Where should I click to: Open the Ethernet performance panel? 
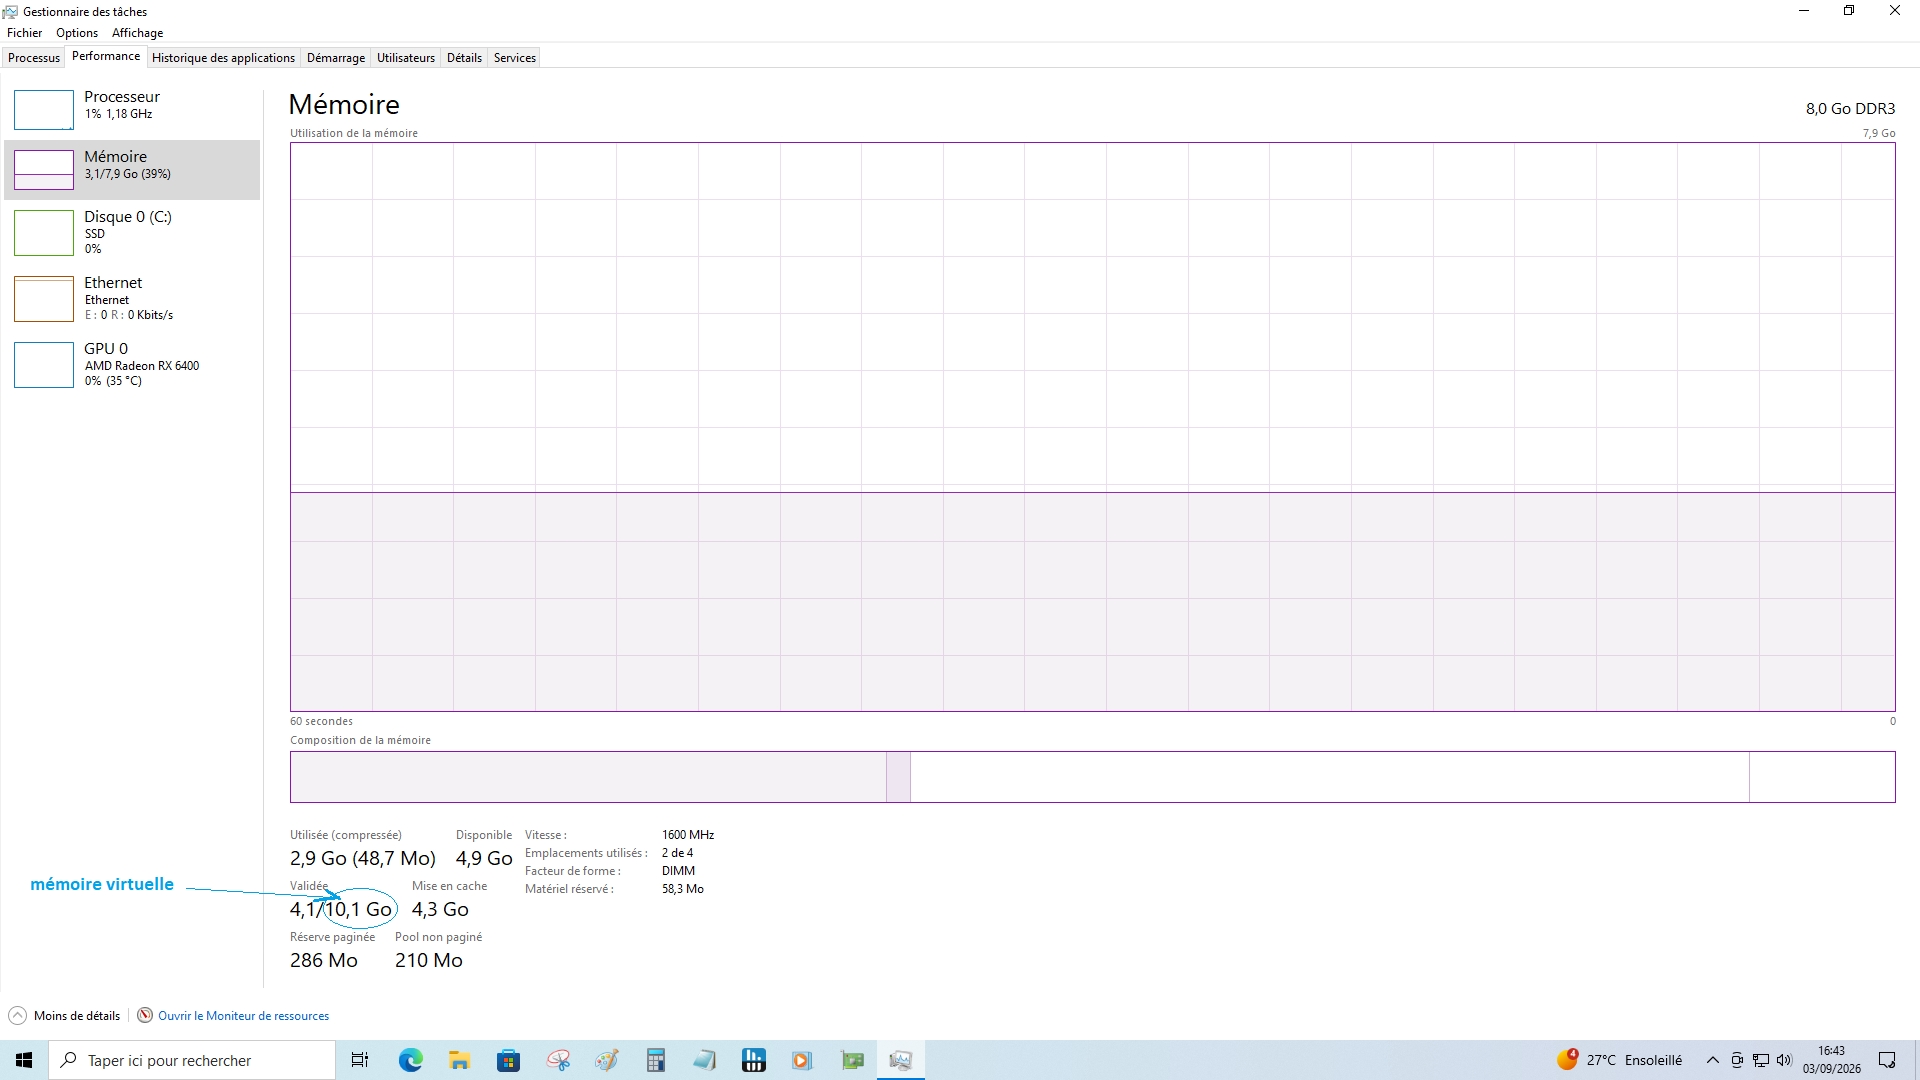coord(132,298)
